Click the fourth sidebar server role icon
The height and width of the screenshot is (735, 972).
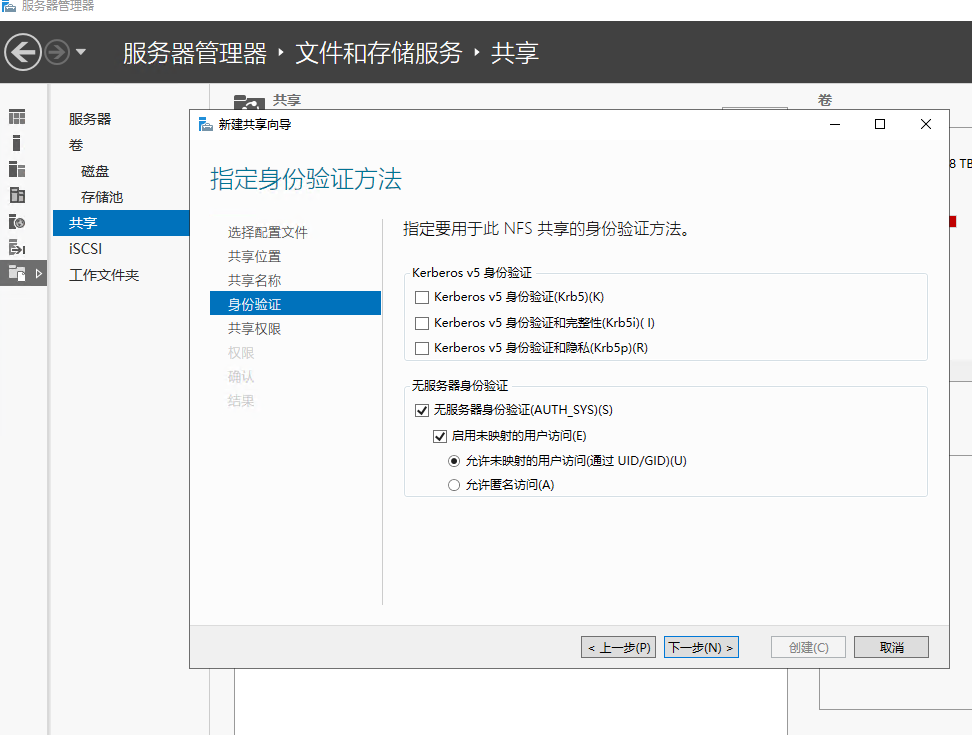click(17, 195)
